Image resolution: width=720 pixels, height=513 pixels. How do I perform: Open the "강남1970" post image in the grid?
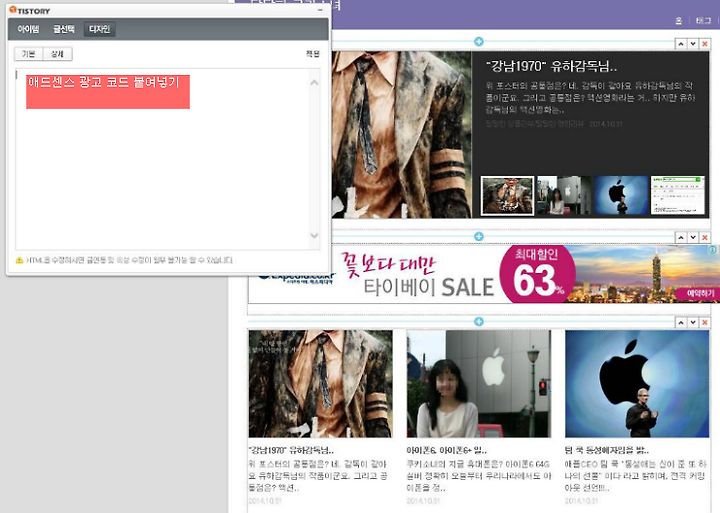[321, 383]
